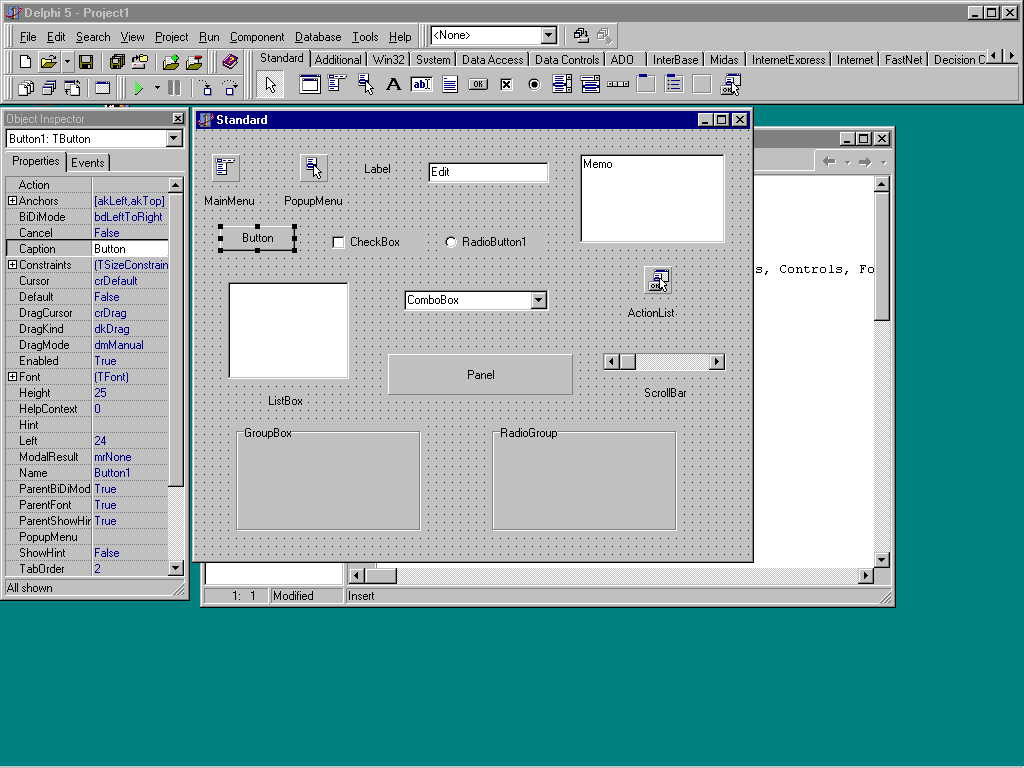Select ScrollBar component in palette

click(x=618, y=84)
